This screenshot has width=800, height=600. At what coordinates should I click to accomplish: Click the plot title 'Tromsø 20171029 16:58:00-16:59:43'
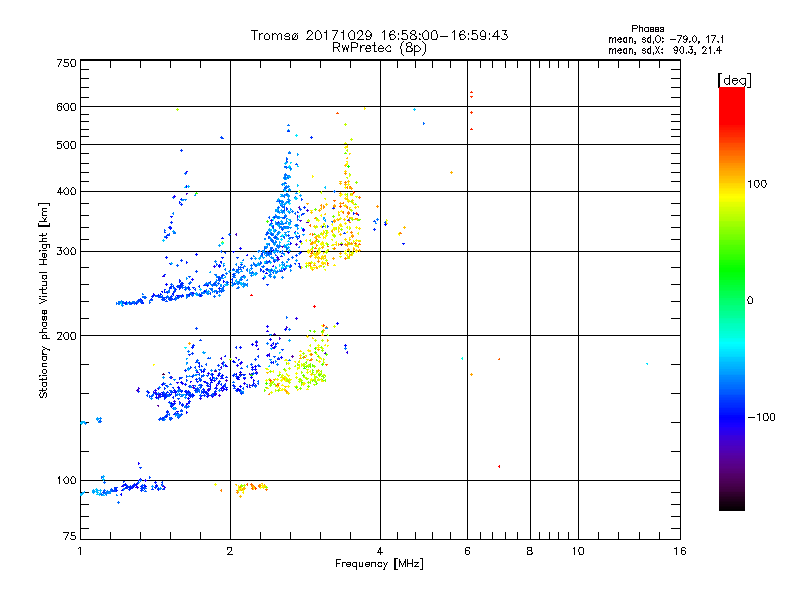pyautogui.click(x=379, y=35)
